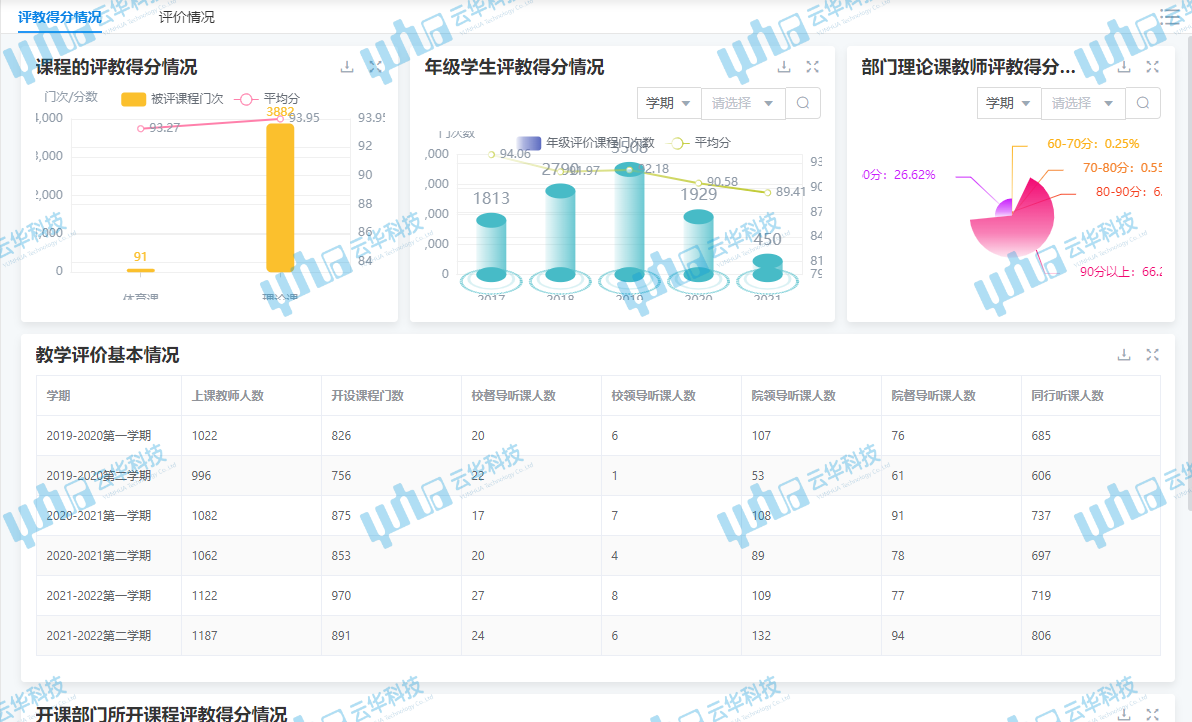Viewport: 1192px width, 722px height.
Task: Click the 80-90分 pie label
Action: coord(1128,192)
